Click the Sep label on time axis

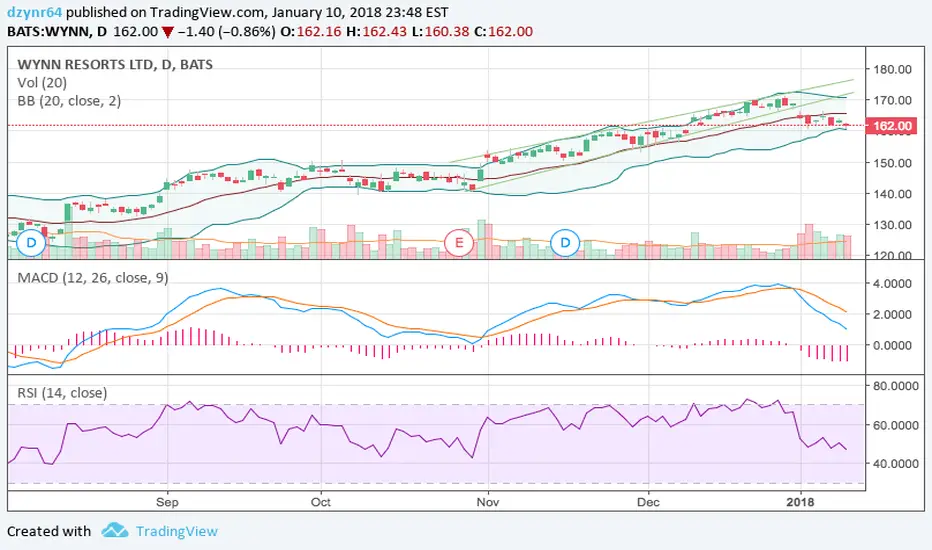coord(167,502)
